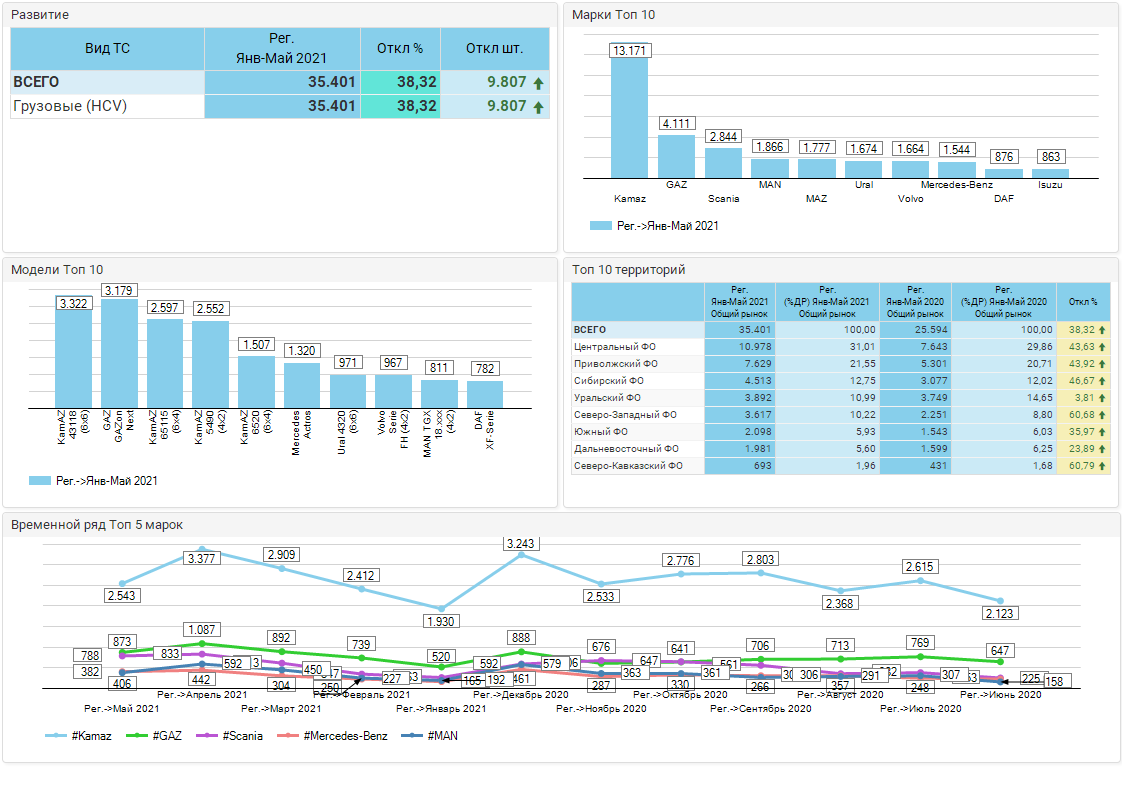
Task: Click green arrow in Центральный ФО row
Action: point(1102,346)
